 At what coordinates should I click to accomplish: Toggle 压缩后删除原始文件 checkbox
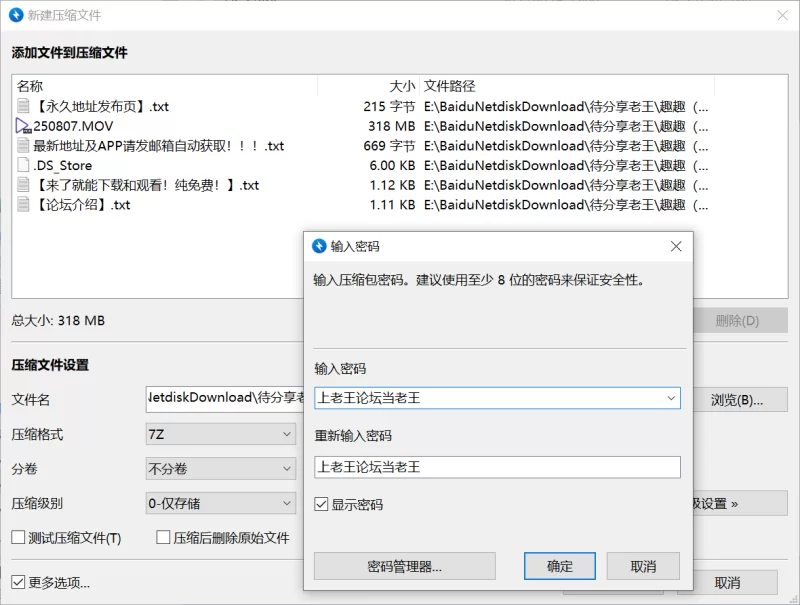point(163,538)
